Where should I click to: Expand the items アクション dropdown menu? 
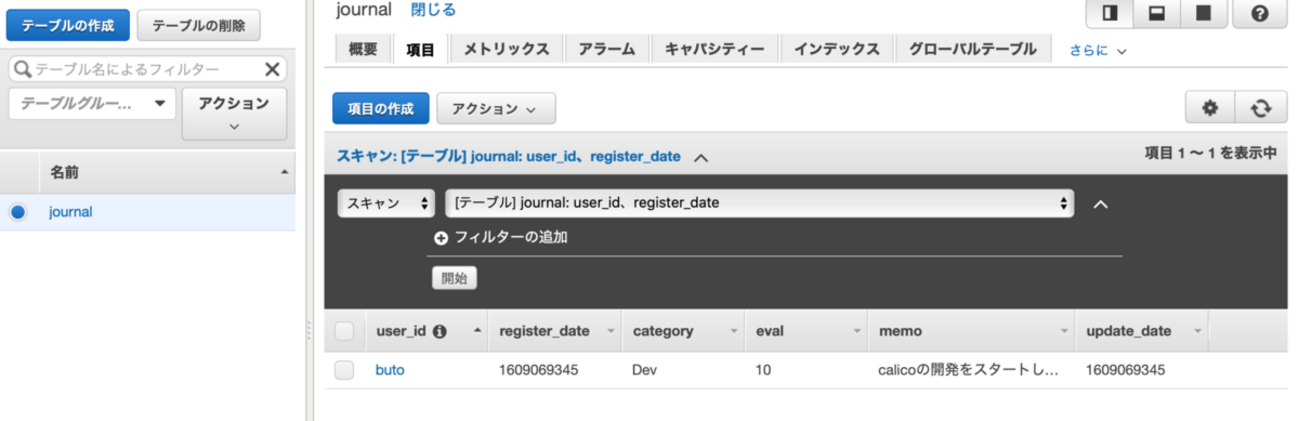click(495, 108)
